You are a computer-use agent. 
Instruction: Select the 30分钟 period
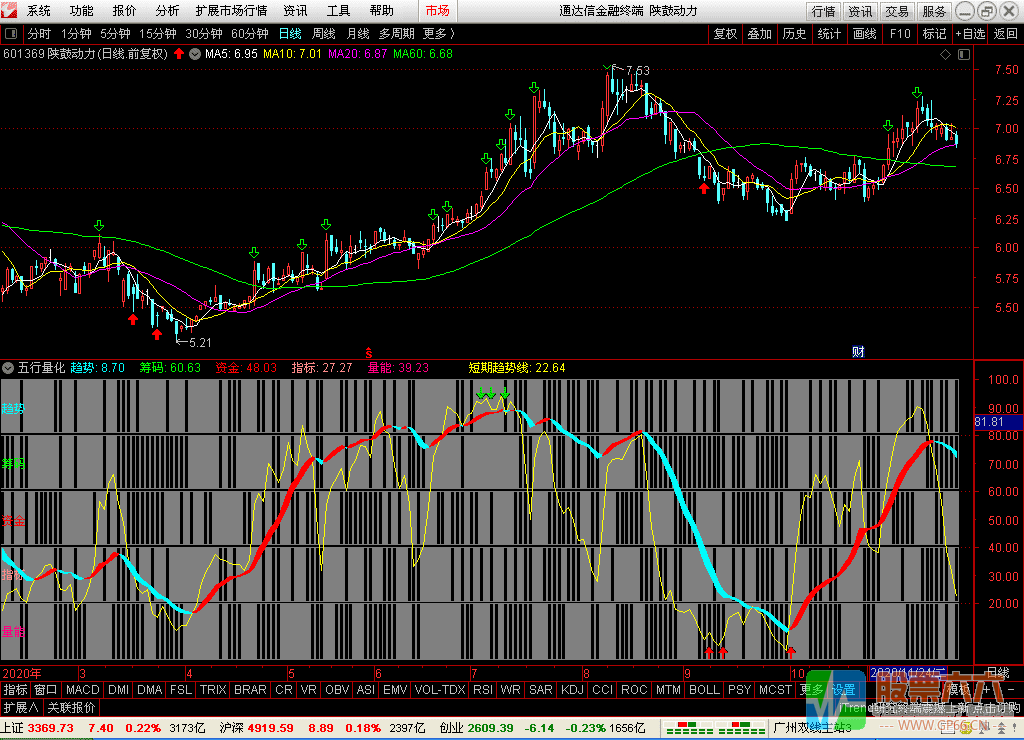coord(204,34)
